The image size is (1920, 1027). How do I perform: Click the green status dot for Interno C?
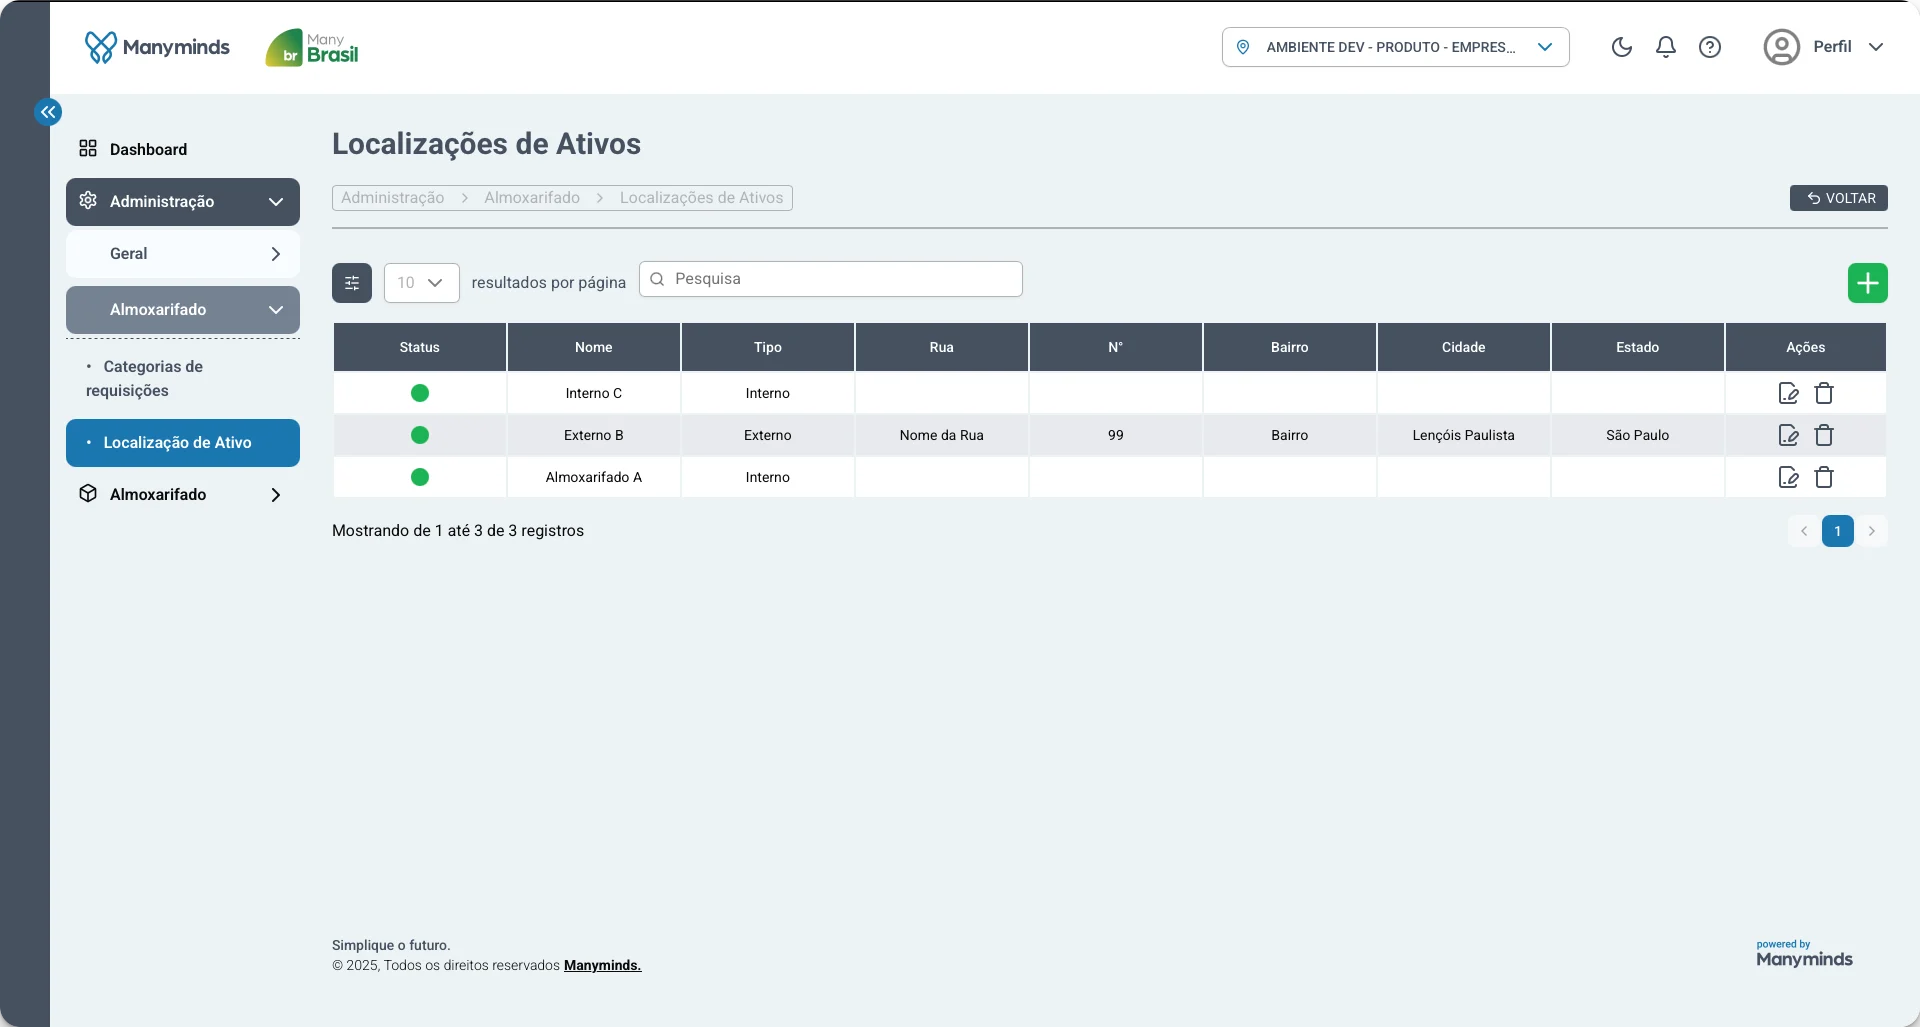coord(420,393)
